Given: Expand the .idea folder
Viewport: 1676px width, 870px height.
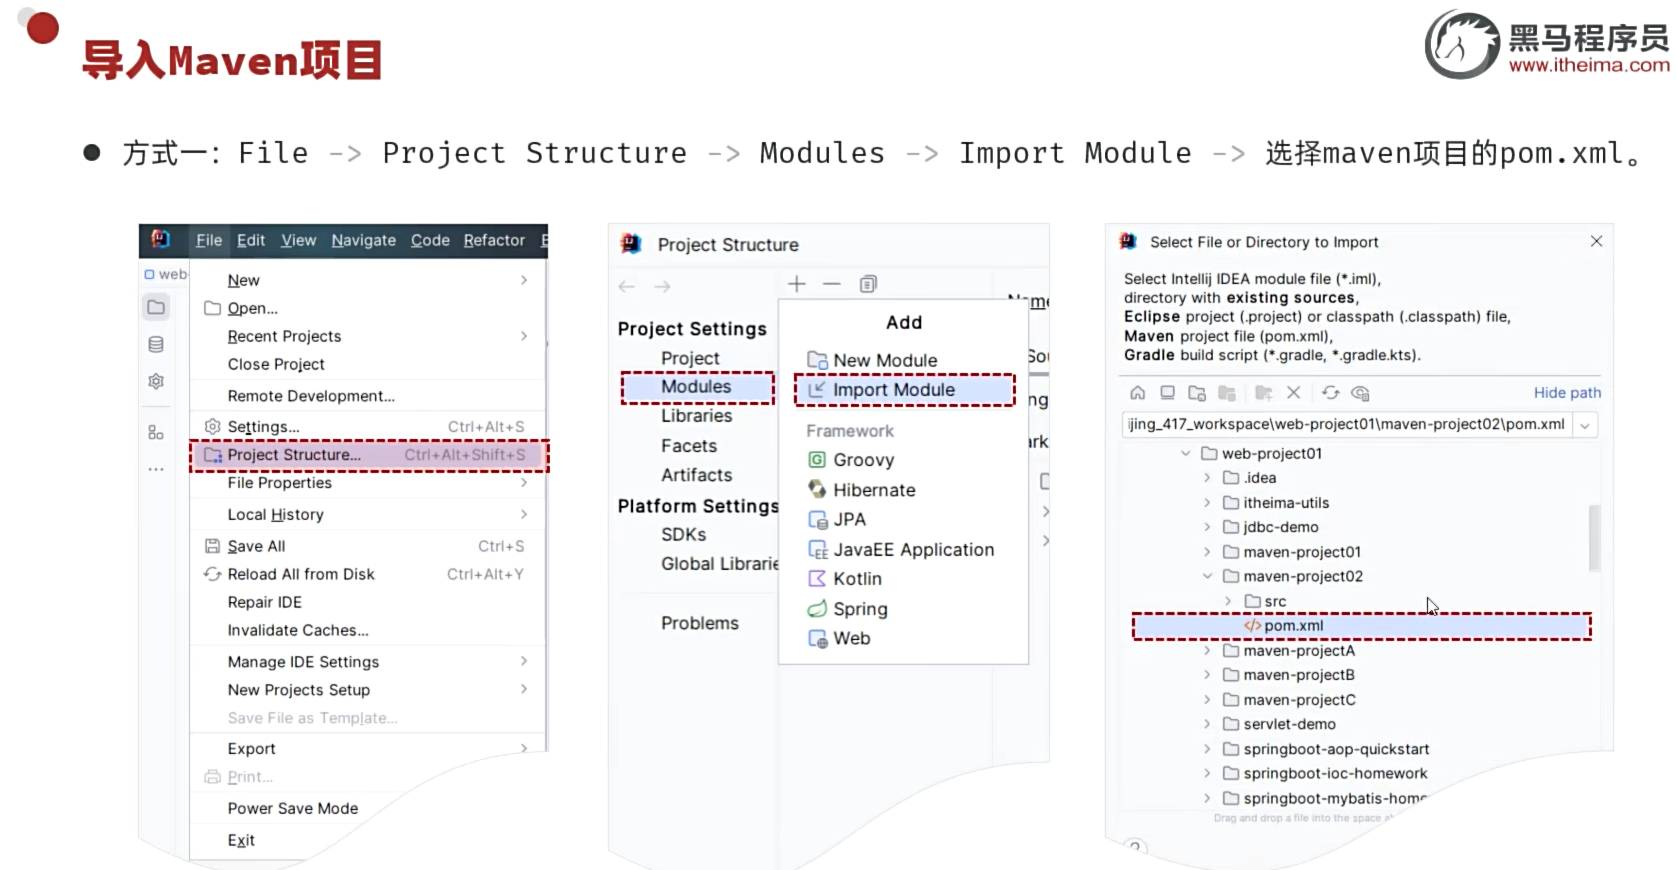Looking at the screenshot, I should [x=1207, y=478].
